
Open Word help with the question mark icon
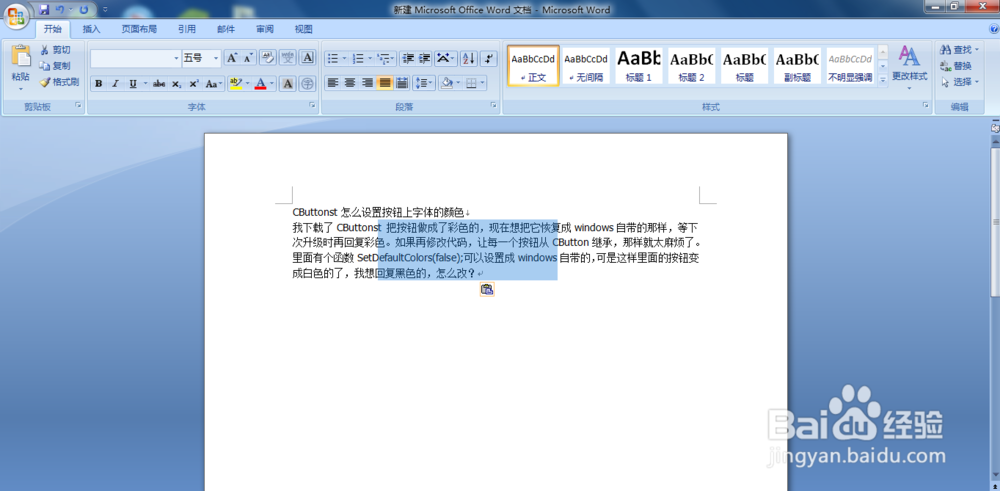pyautogui.click(x=994, y=29)
